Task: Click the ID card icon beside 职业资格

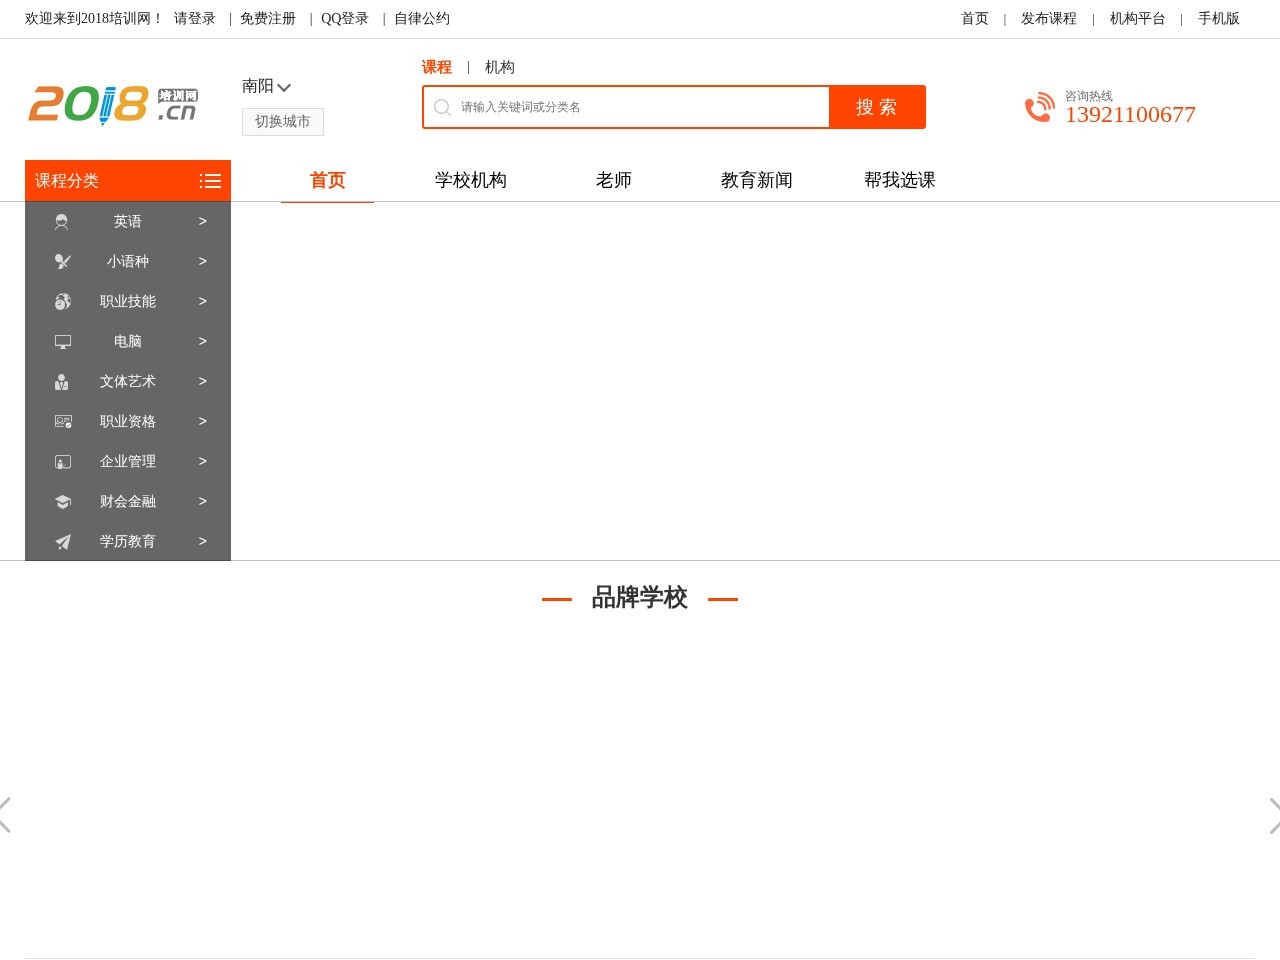Action: 62,421
